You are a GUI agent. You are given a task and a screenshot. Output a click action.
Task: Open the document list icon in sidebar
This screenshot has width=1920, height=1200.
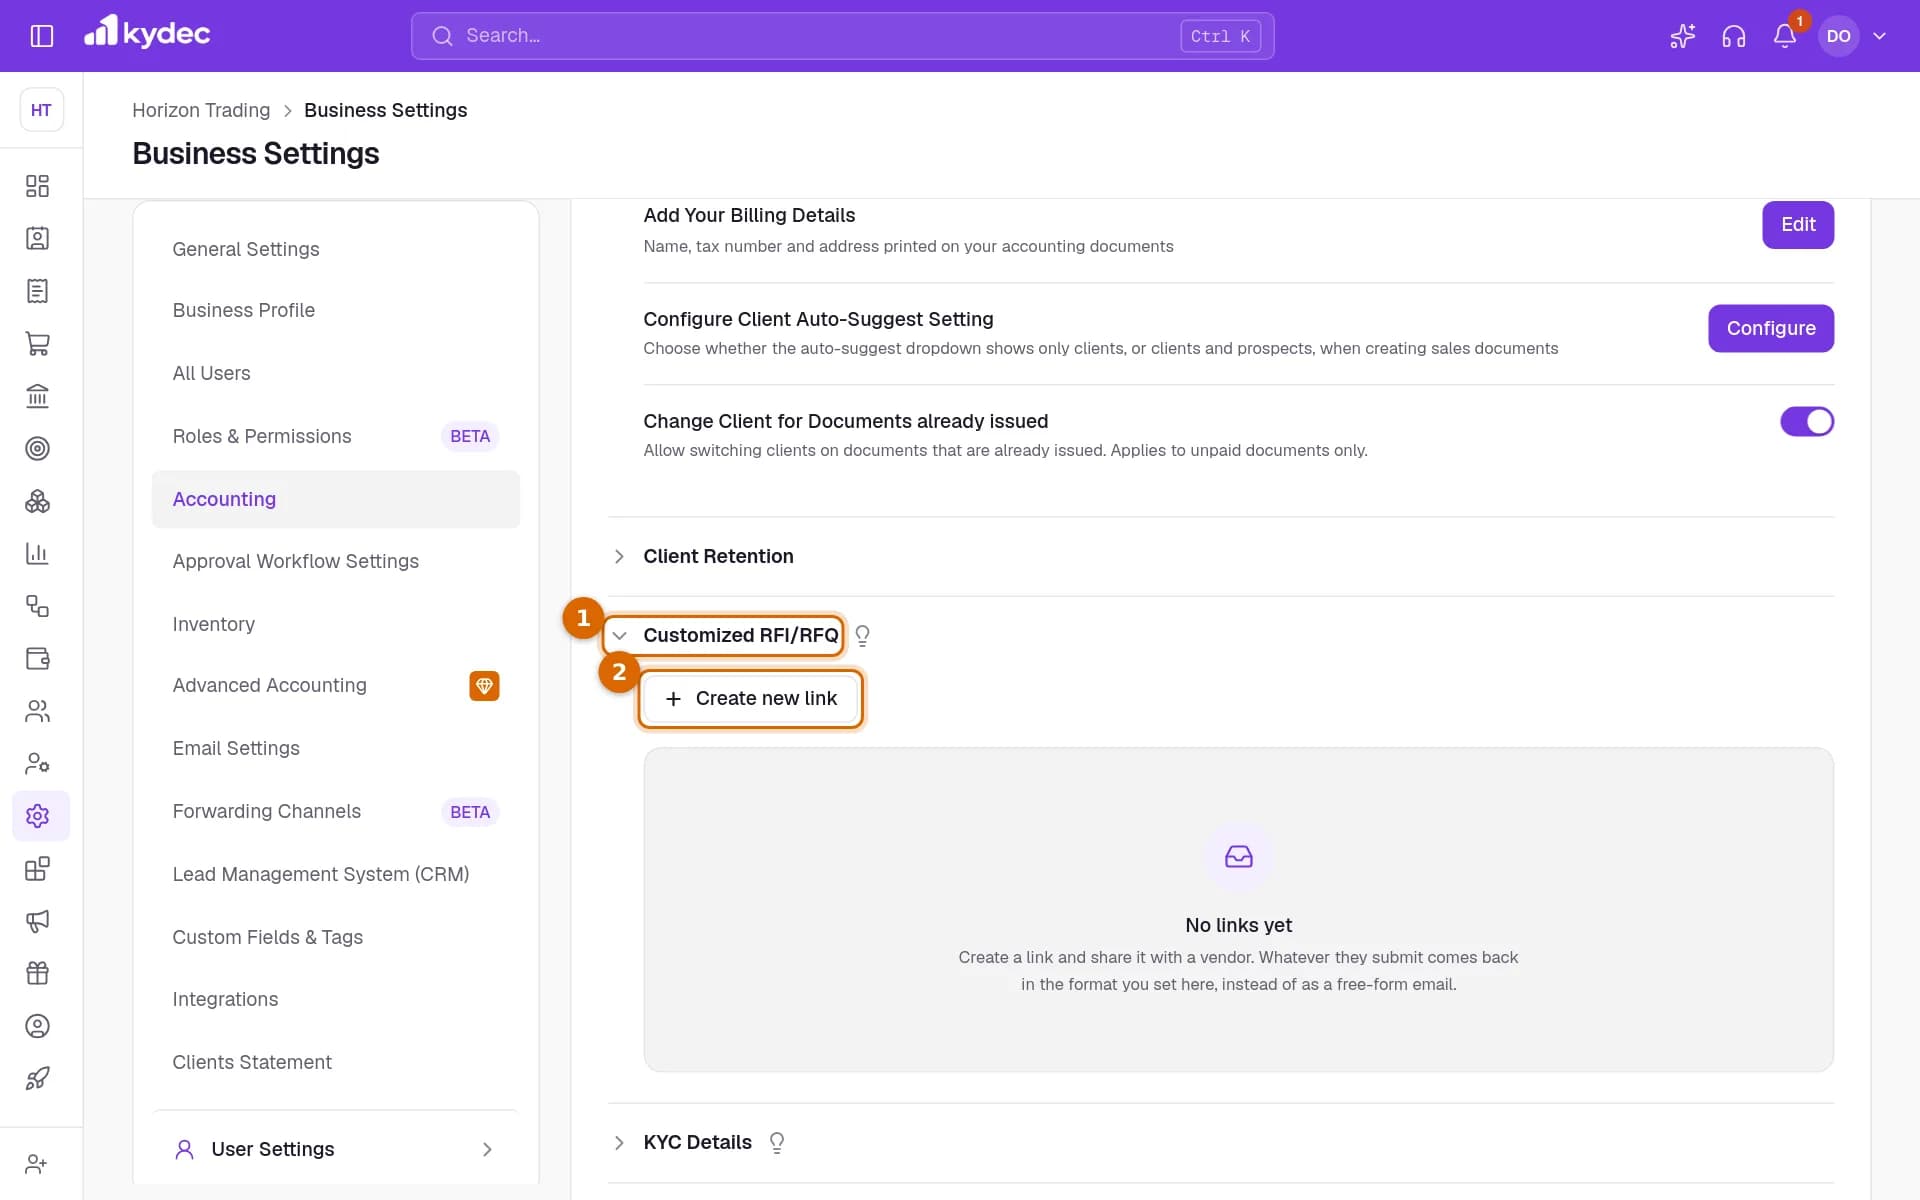pos(37,291)
